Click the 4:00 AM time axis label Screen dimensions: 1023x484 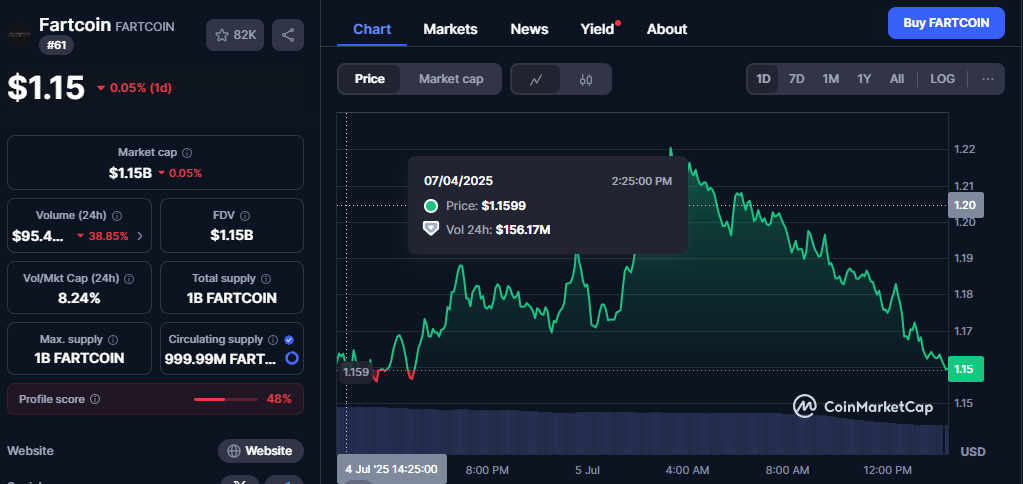tap(687, 470)
